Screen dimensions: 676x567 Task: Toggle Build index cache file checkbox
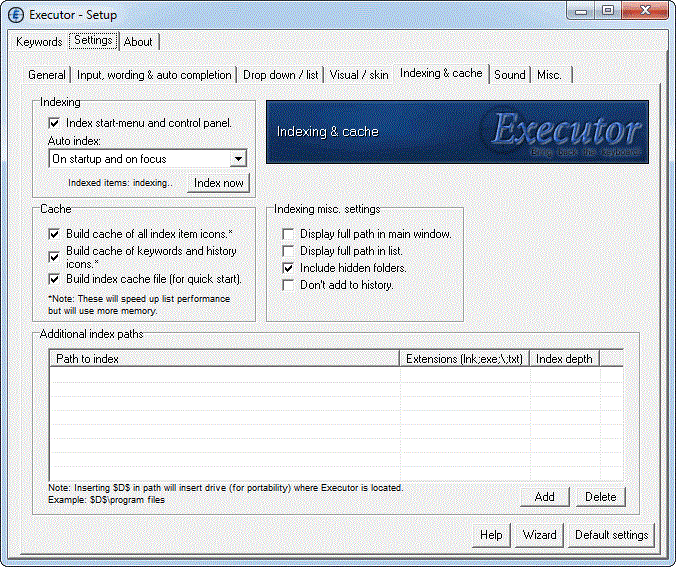[55, 279]
